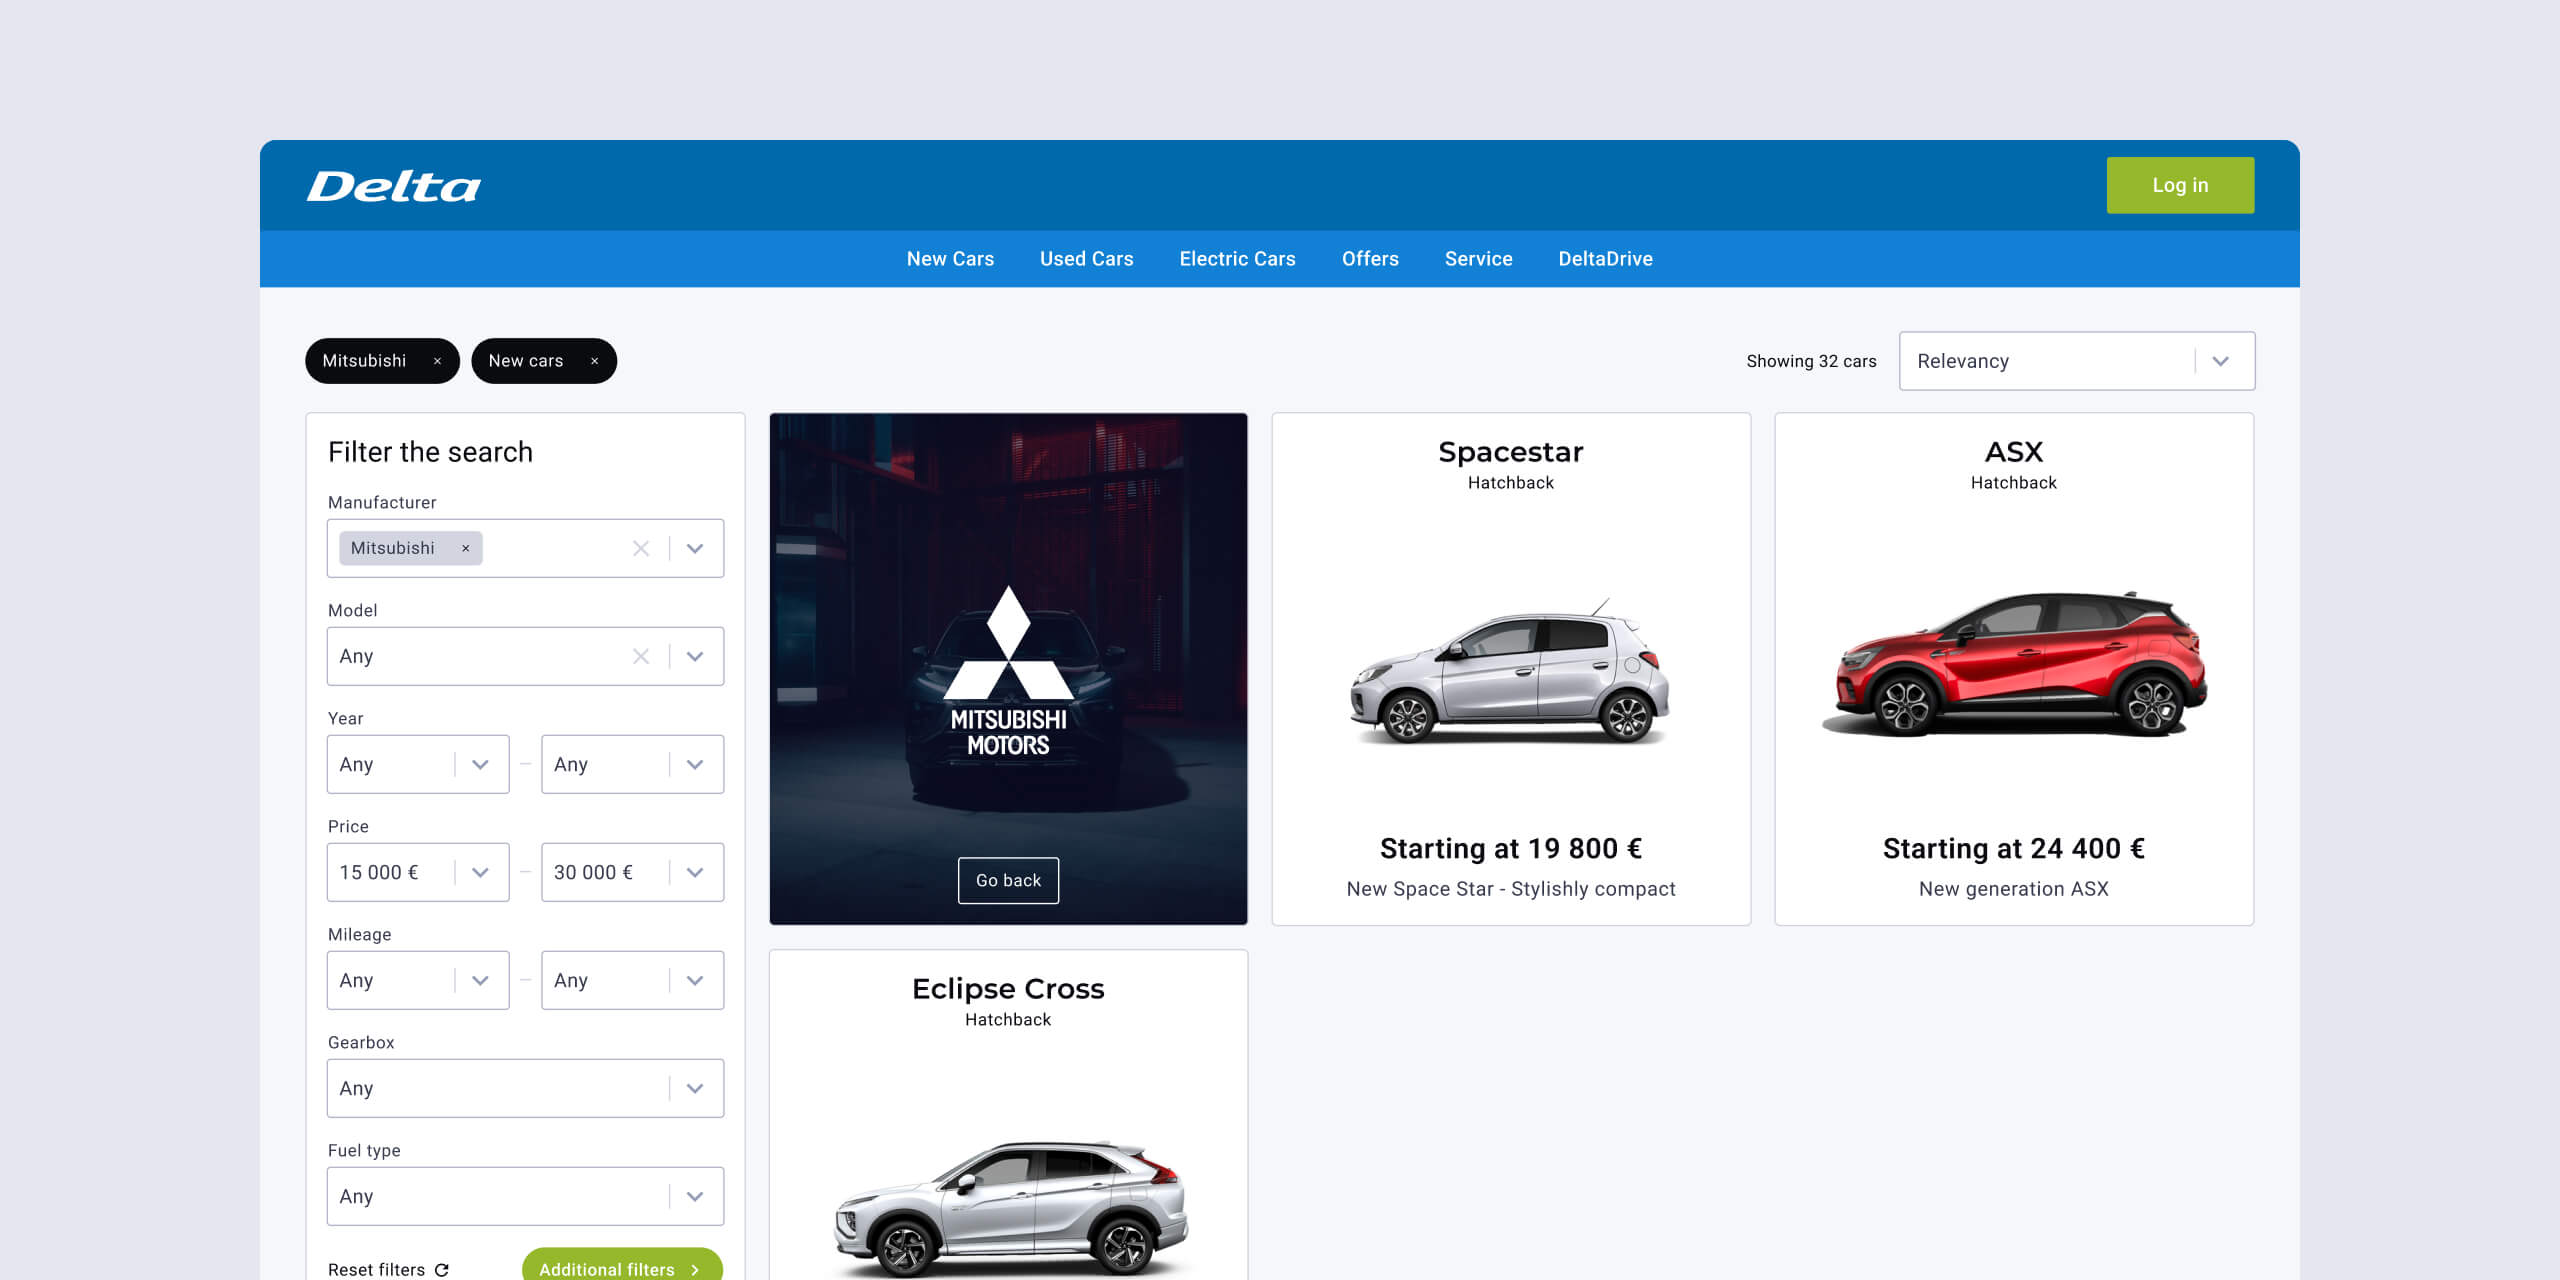Clear the Model field with X icon
This screenshot has height=1280, width=2560.
pos(641,656)
